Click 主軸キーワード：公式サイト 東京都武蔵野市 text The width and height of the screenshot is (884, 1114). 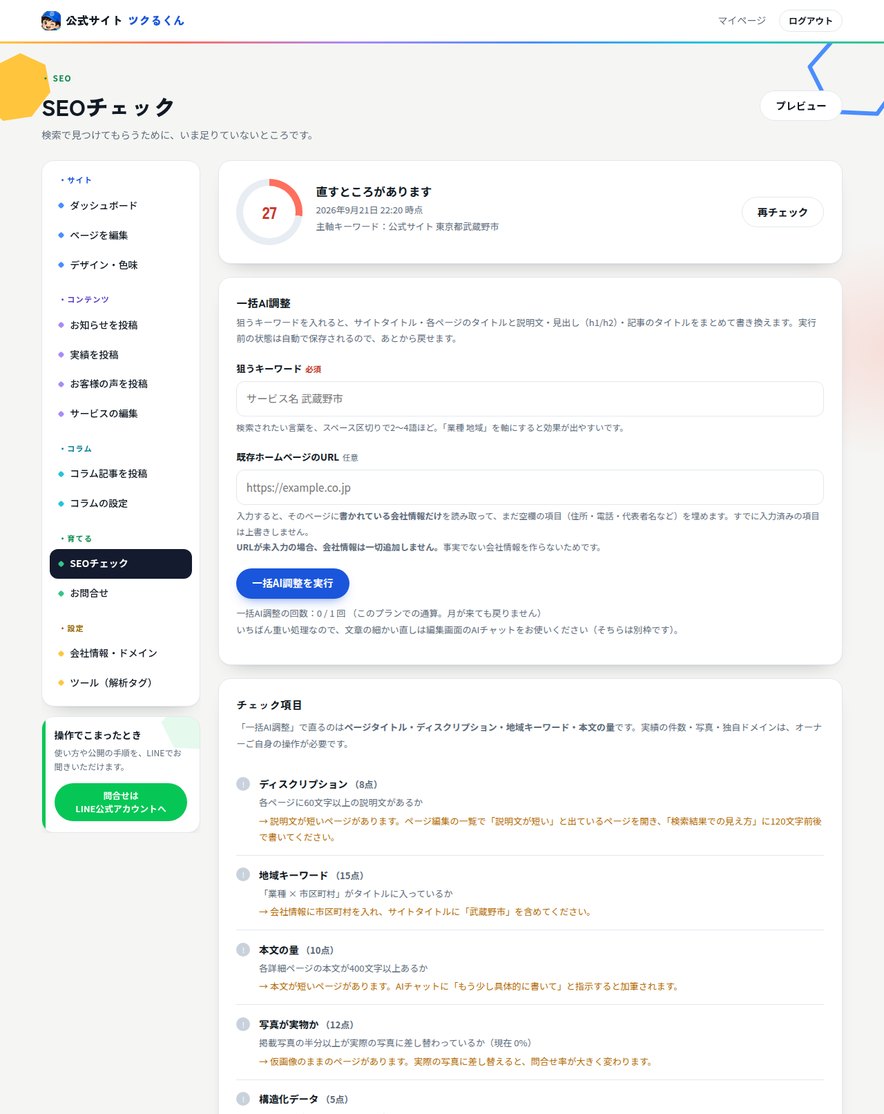click(407, 227)
